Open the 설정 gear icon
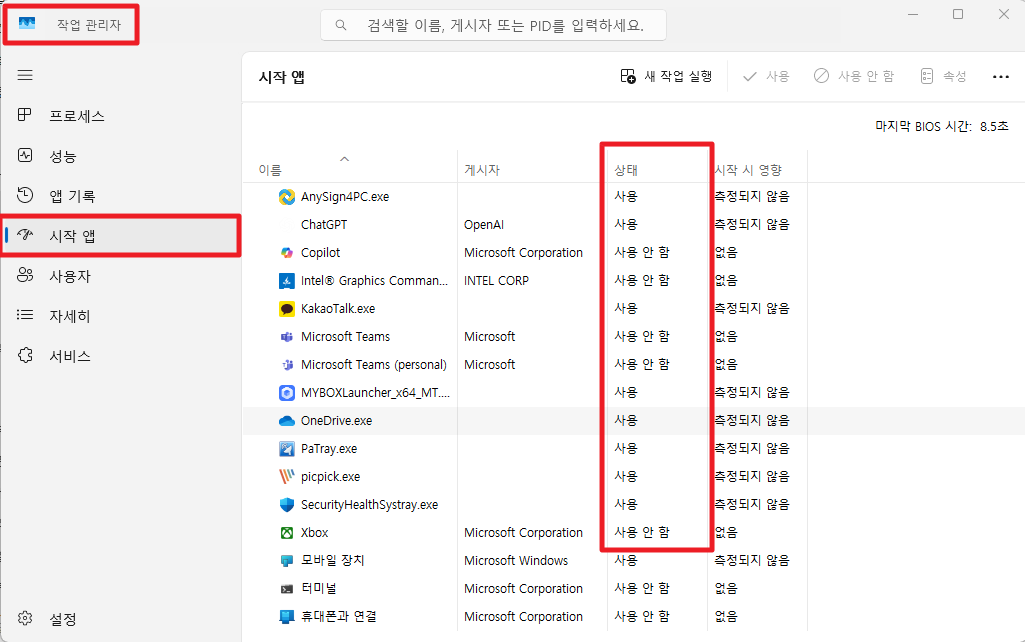The width and height of the screenshot is (1025, 642). point(25,618)
